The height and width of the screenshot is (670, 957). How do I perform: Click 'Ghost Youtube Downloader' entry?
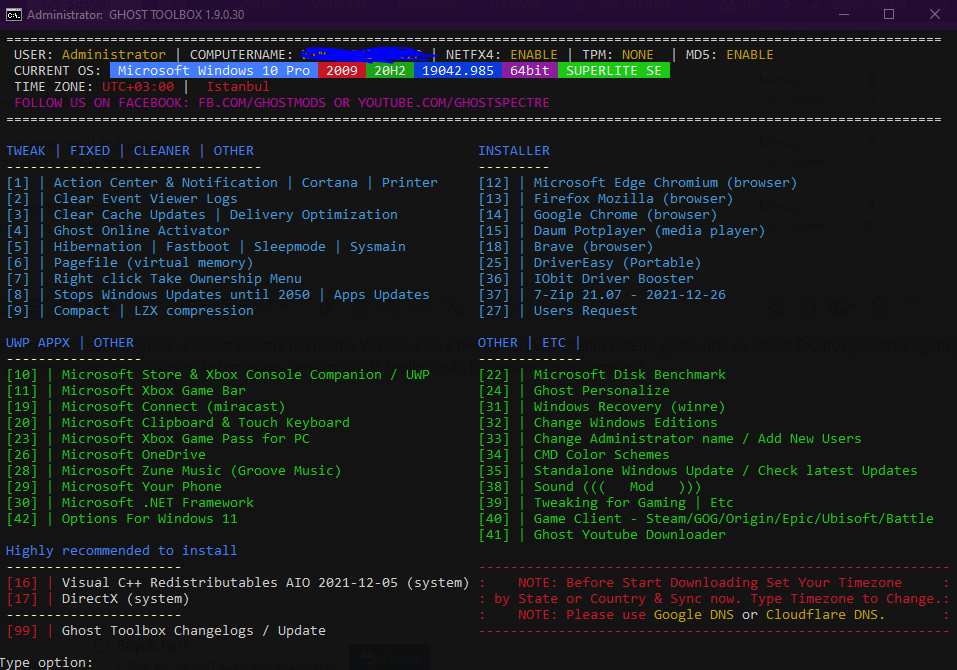point(629,535)
